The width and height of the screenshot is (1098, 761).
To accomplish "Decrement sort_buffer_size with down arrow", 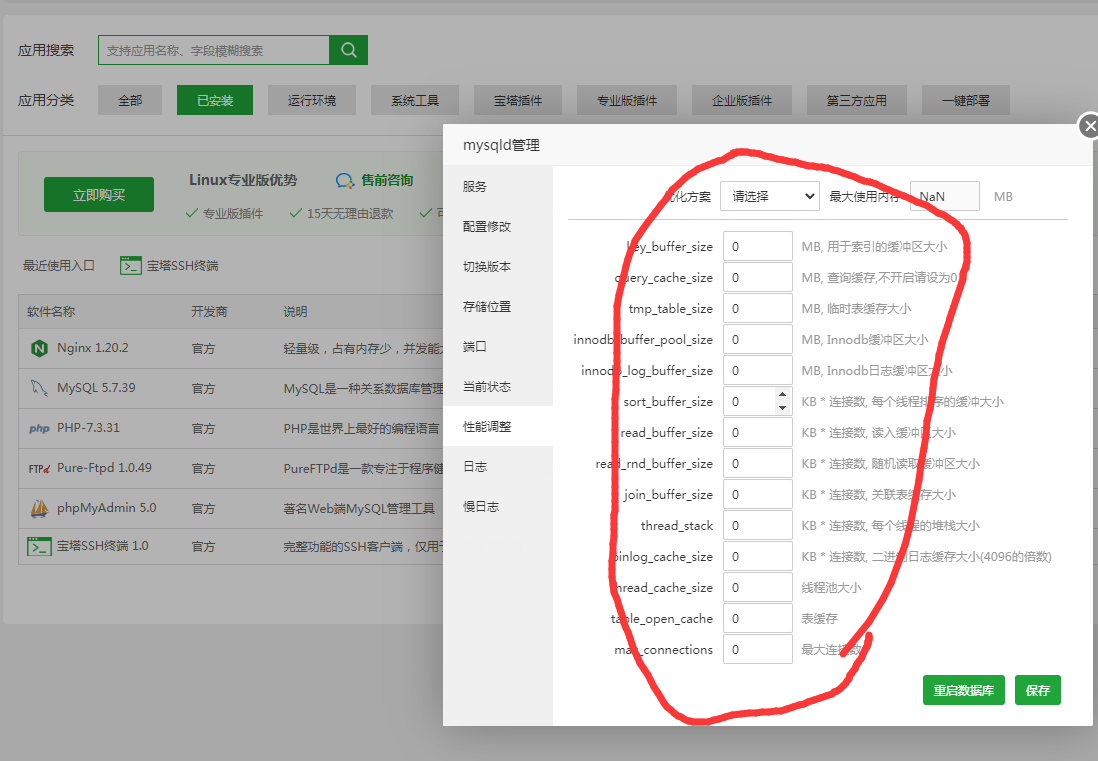I will tap(782, 408).
